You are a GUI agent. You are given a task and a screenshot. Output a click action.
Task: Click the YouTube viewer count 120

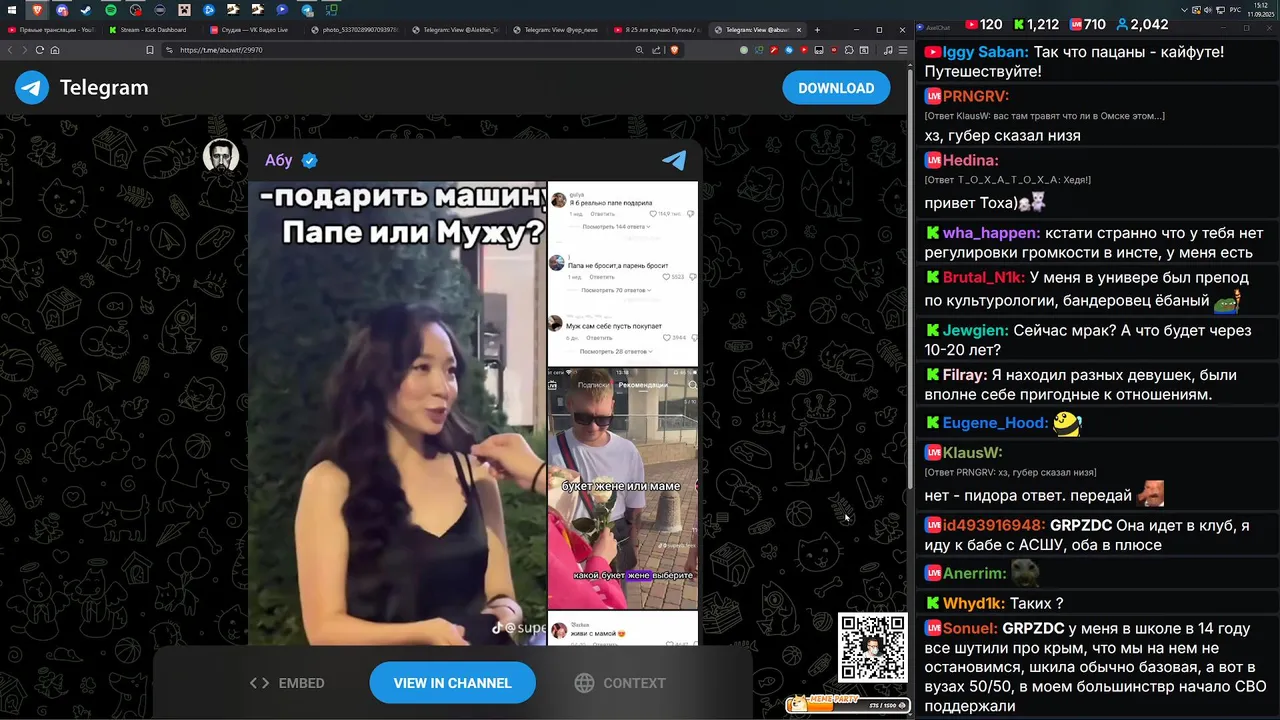(x=982, y=24)
